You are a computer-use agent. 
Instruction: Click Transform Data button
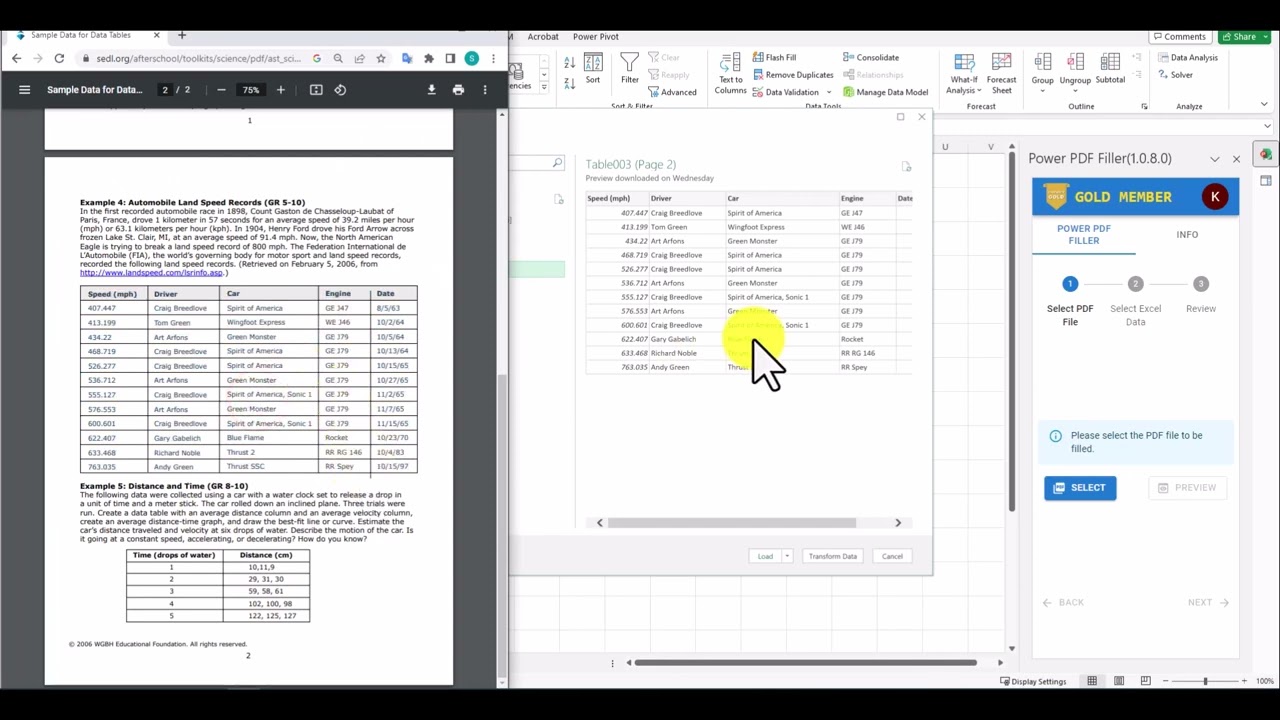click(832, 556)
